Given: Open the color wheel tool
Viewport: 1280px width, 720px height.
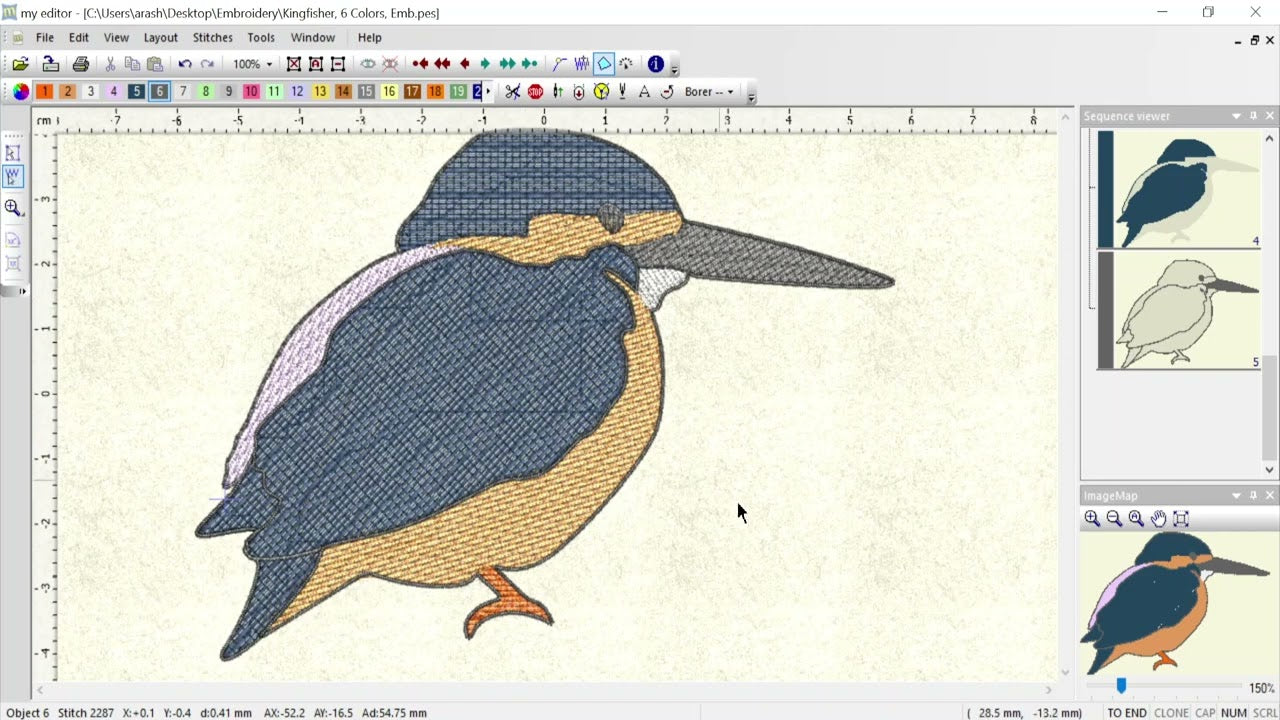Looking at the screenshot, I should pyautogui.click(x=19, y=91).
